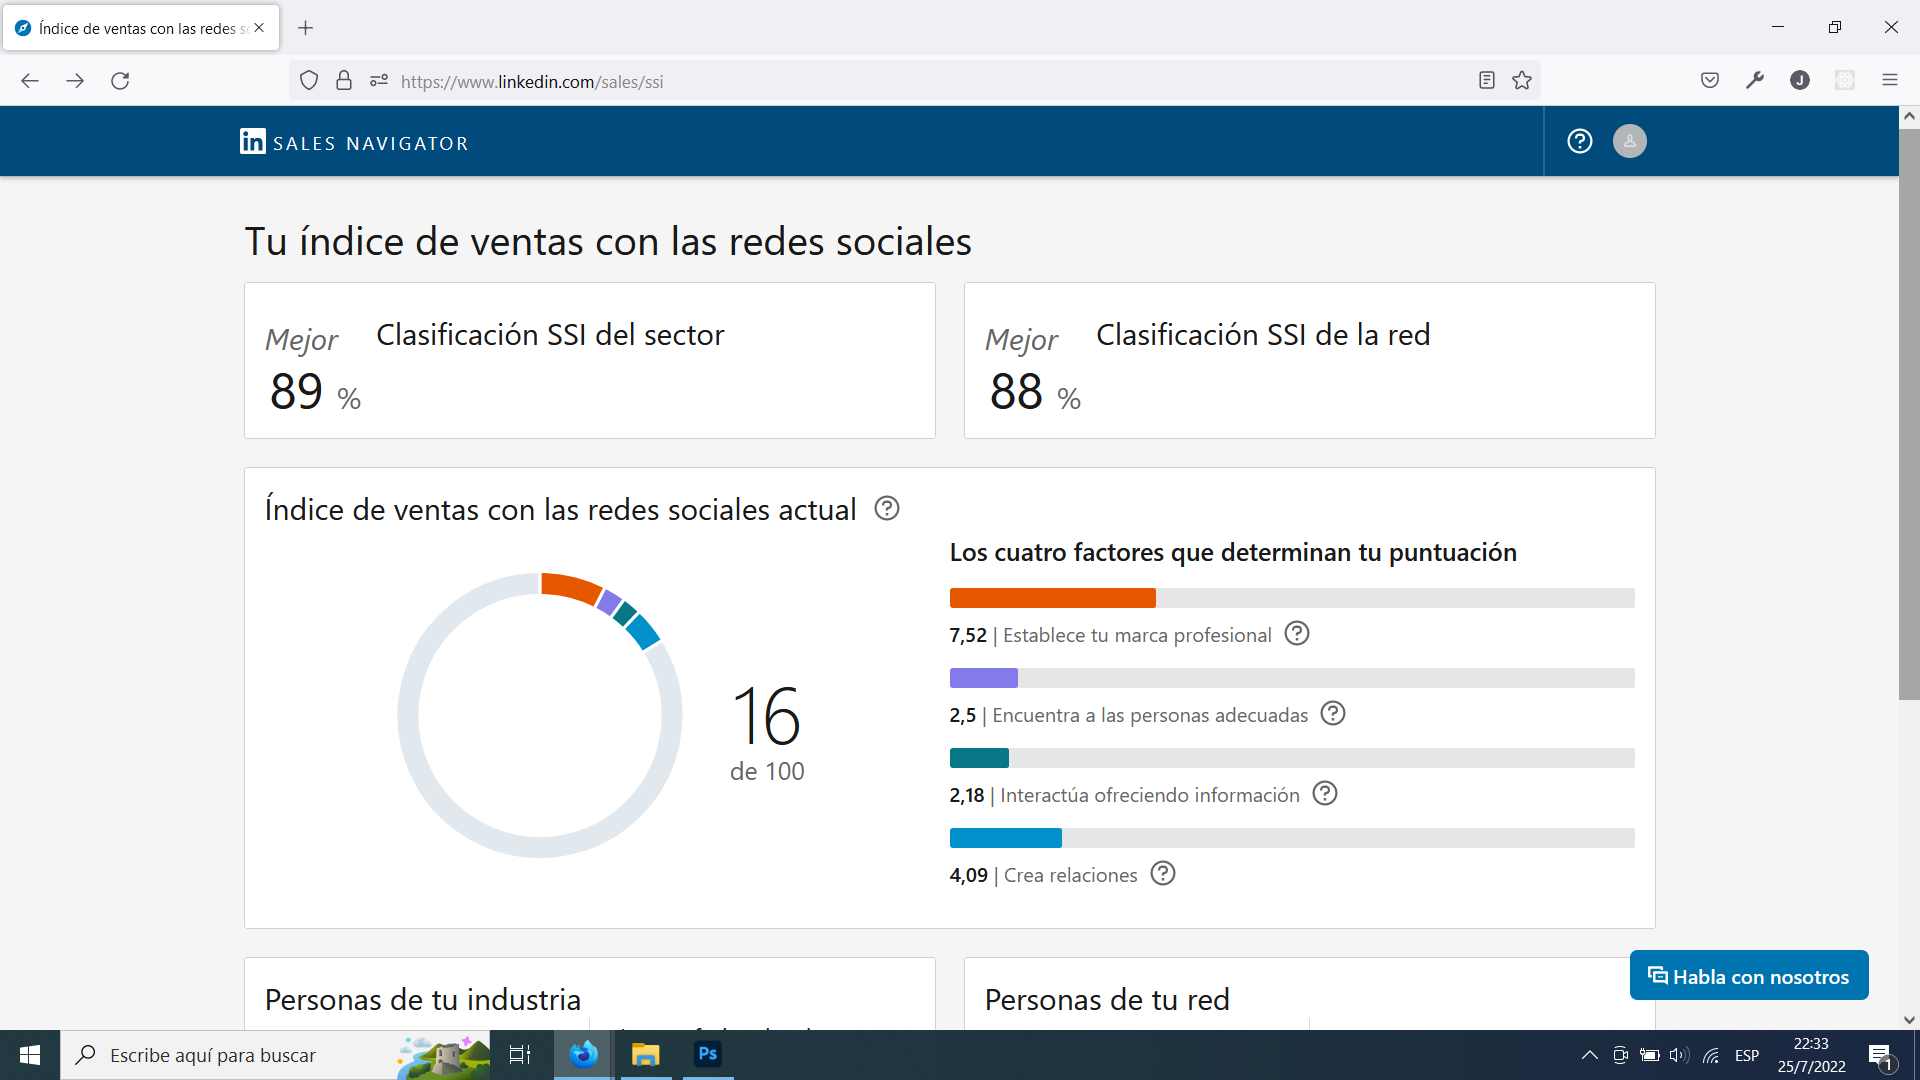The width and height of the screenshot is (1920, 1080).
Task: Select the Índice de ventas browser tab
Action: pyautogui.click(x=141, y=28)
